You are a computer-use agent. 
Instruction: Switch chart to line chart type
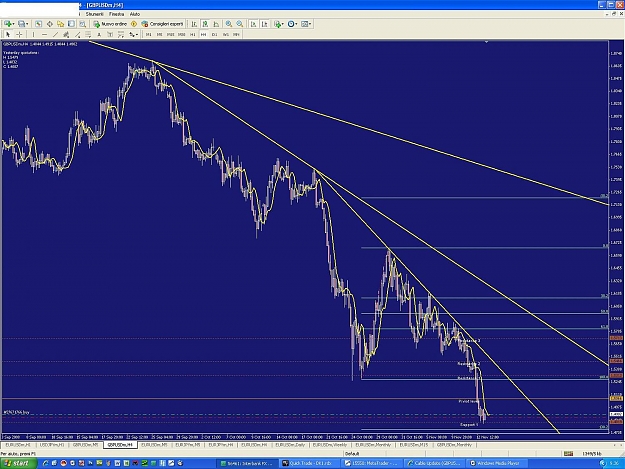pos(216,24)
